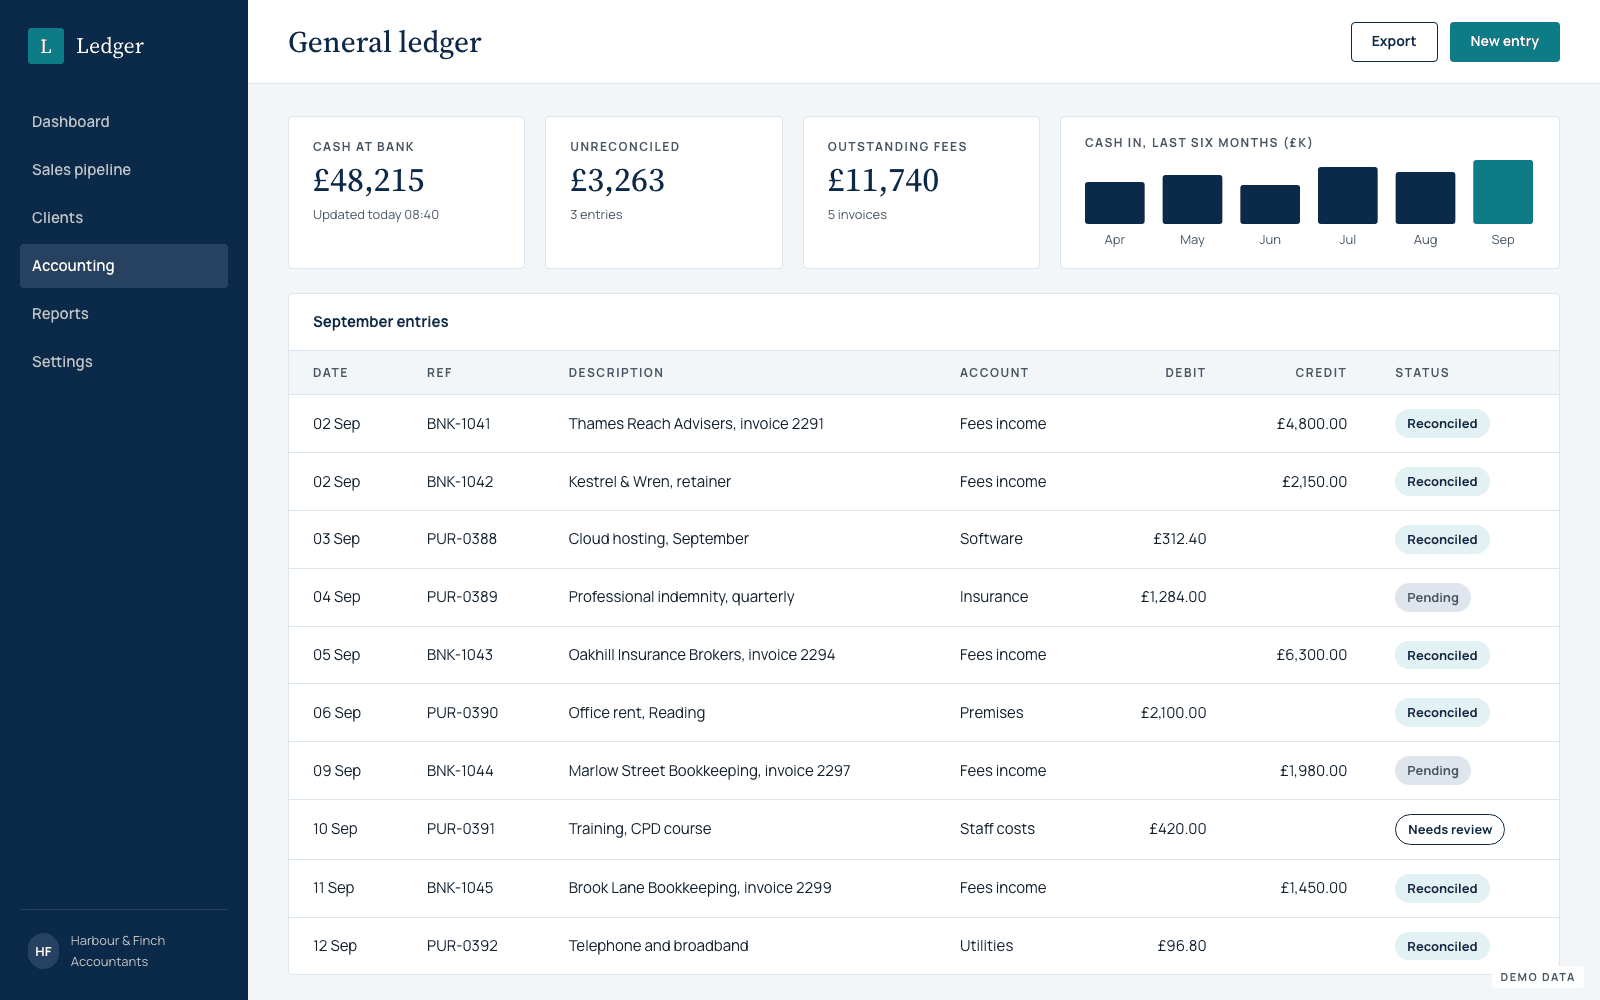Click reference BNK-1044
1600x1000 pixels.
[x=460, y=771]
